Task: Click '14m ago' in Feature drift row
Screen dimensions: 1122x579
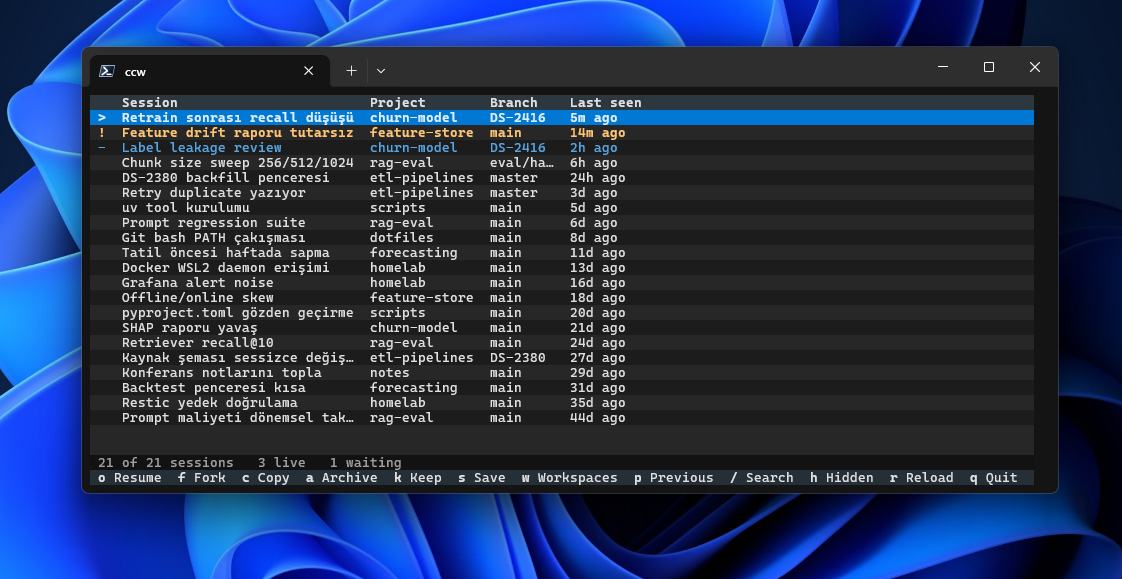Action: (597, 132)
